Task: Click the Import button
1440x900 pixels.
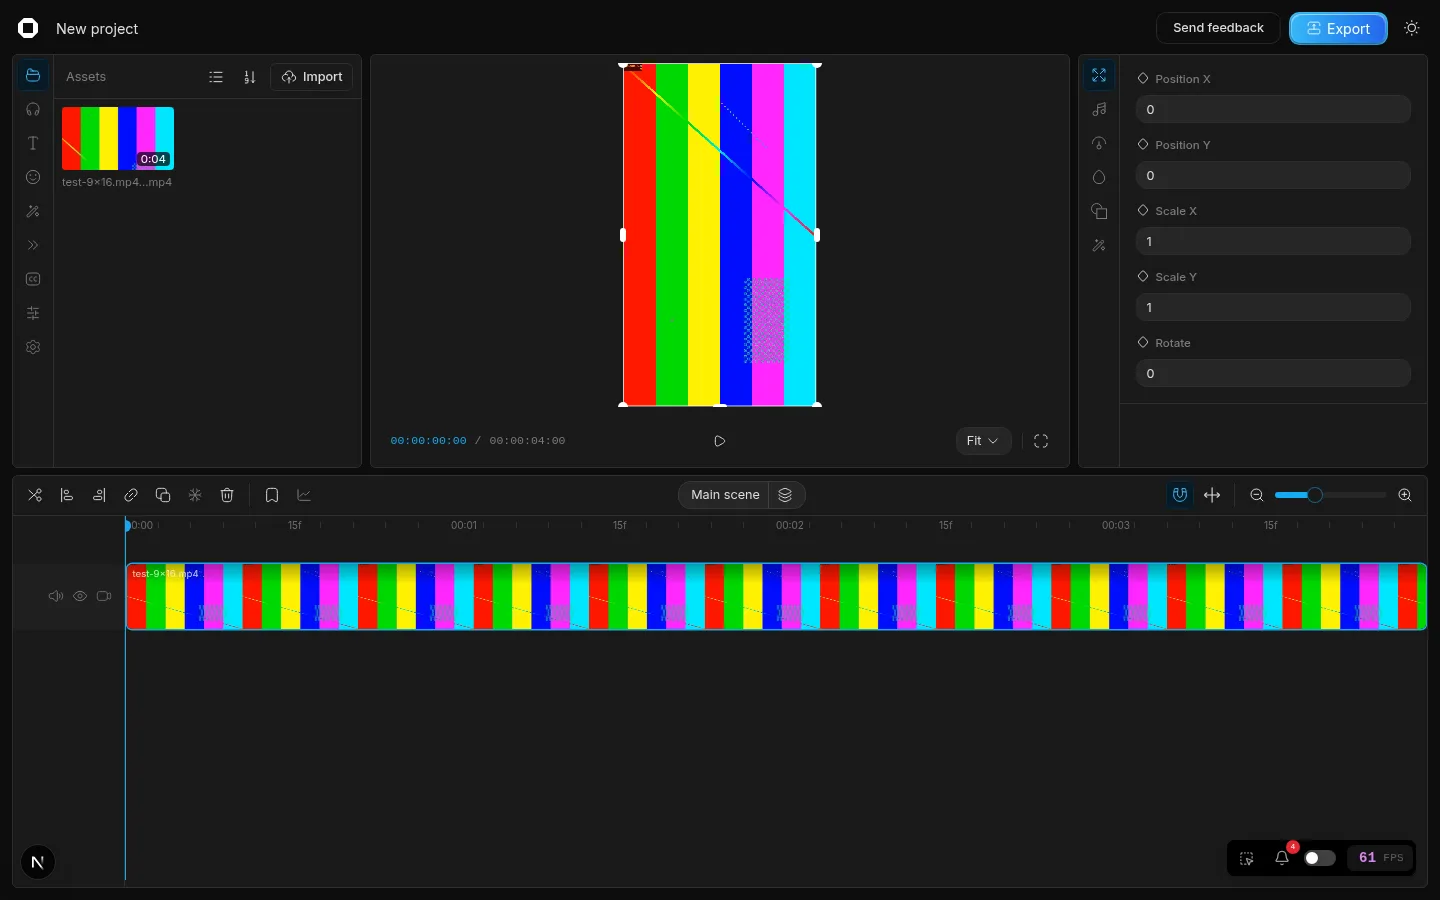Action: [x=312, y=77]
